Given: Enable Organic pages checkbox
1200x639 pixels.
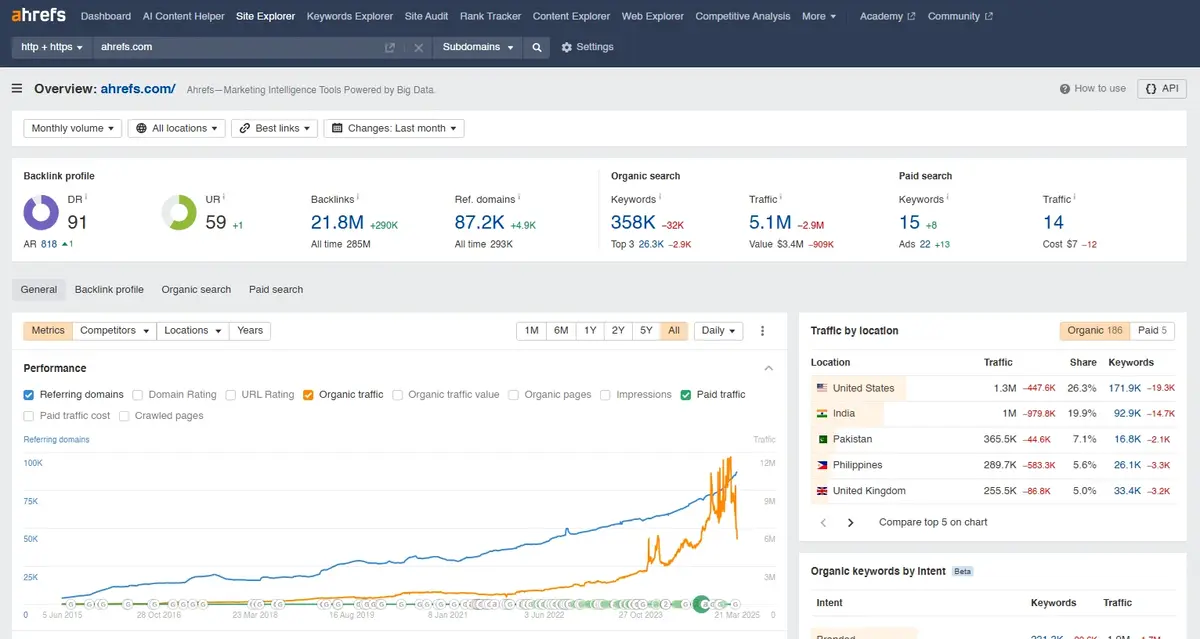Looking at the screenshot, I should click(514, 395).
